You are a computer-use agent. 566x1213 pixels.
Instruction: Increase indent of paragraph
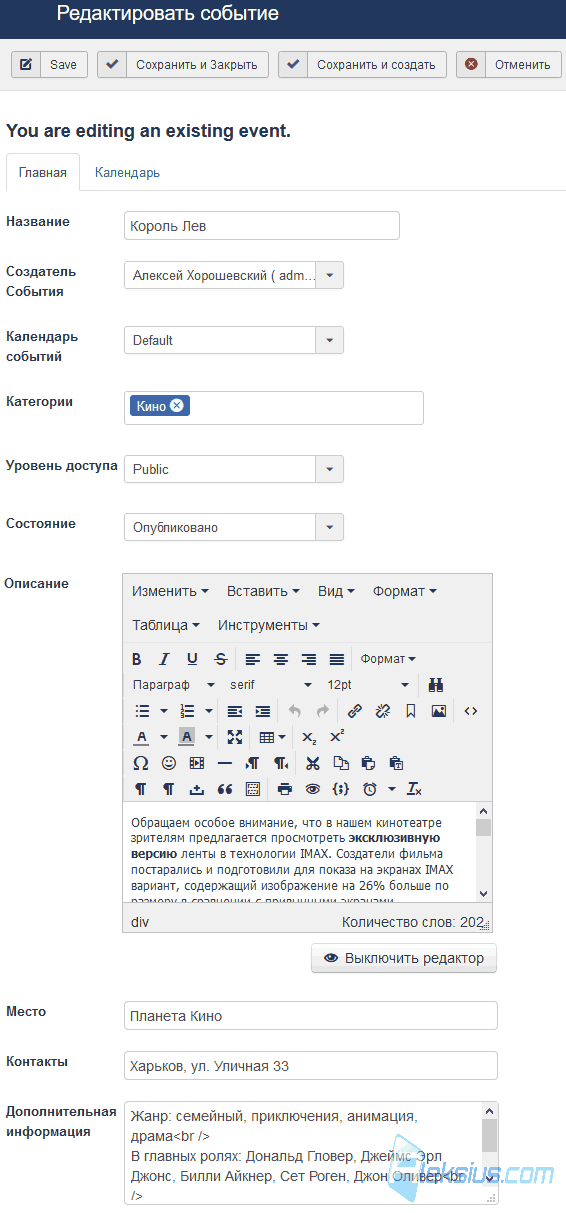tap(262, 711)
